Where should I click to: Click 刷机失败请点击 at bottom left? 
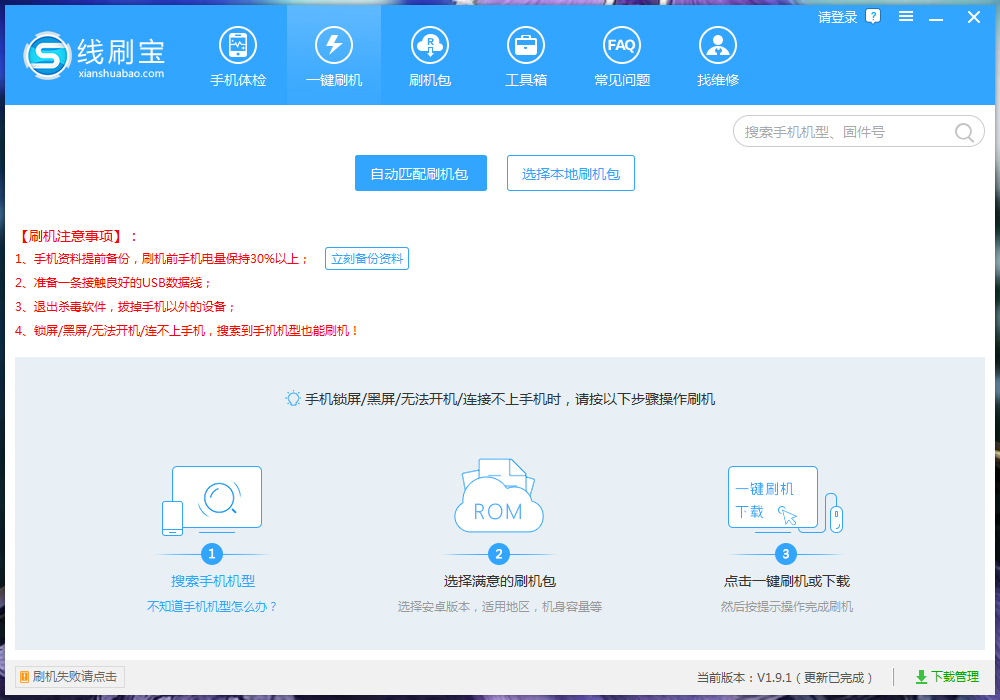70,677
